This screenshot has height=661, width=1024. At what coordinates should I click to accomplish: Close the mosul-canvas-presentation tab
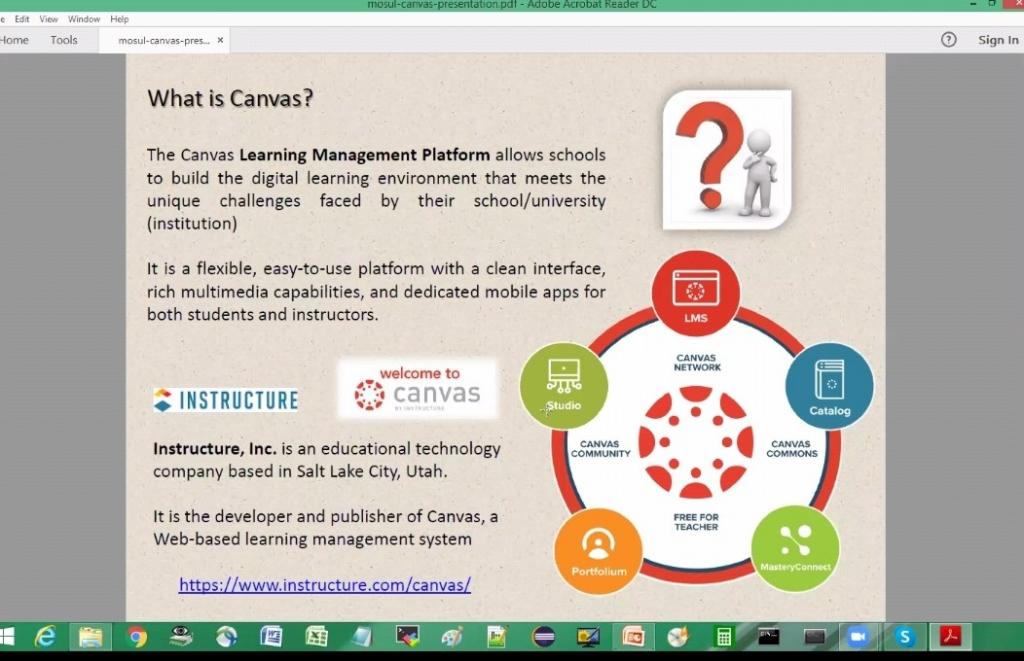point(221,41)
